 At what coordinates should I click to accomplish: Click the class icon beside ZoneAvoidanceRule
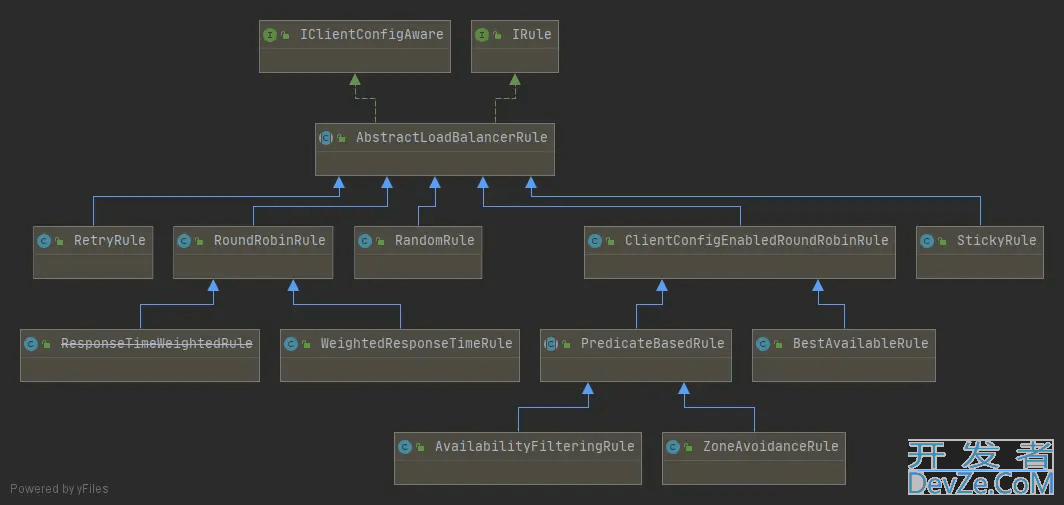point(673,447)
